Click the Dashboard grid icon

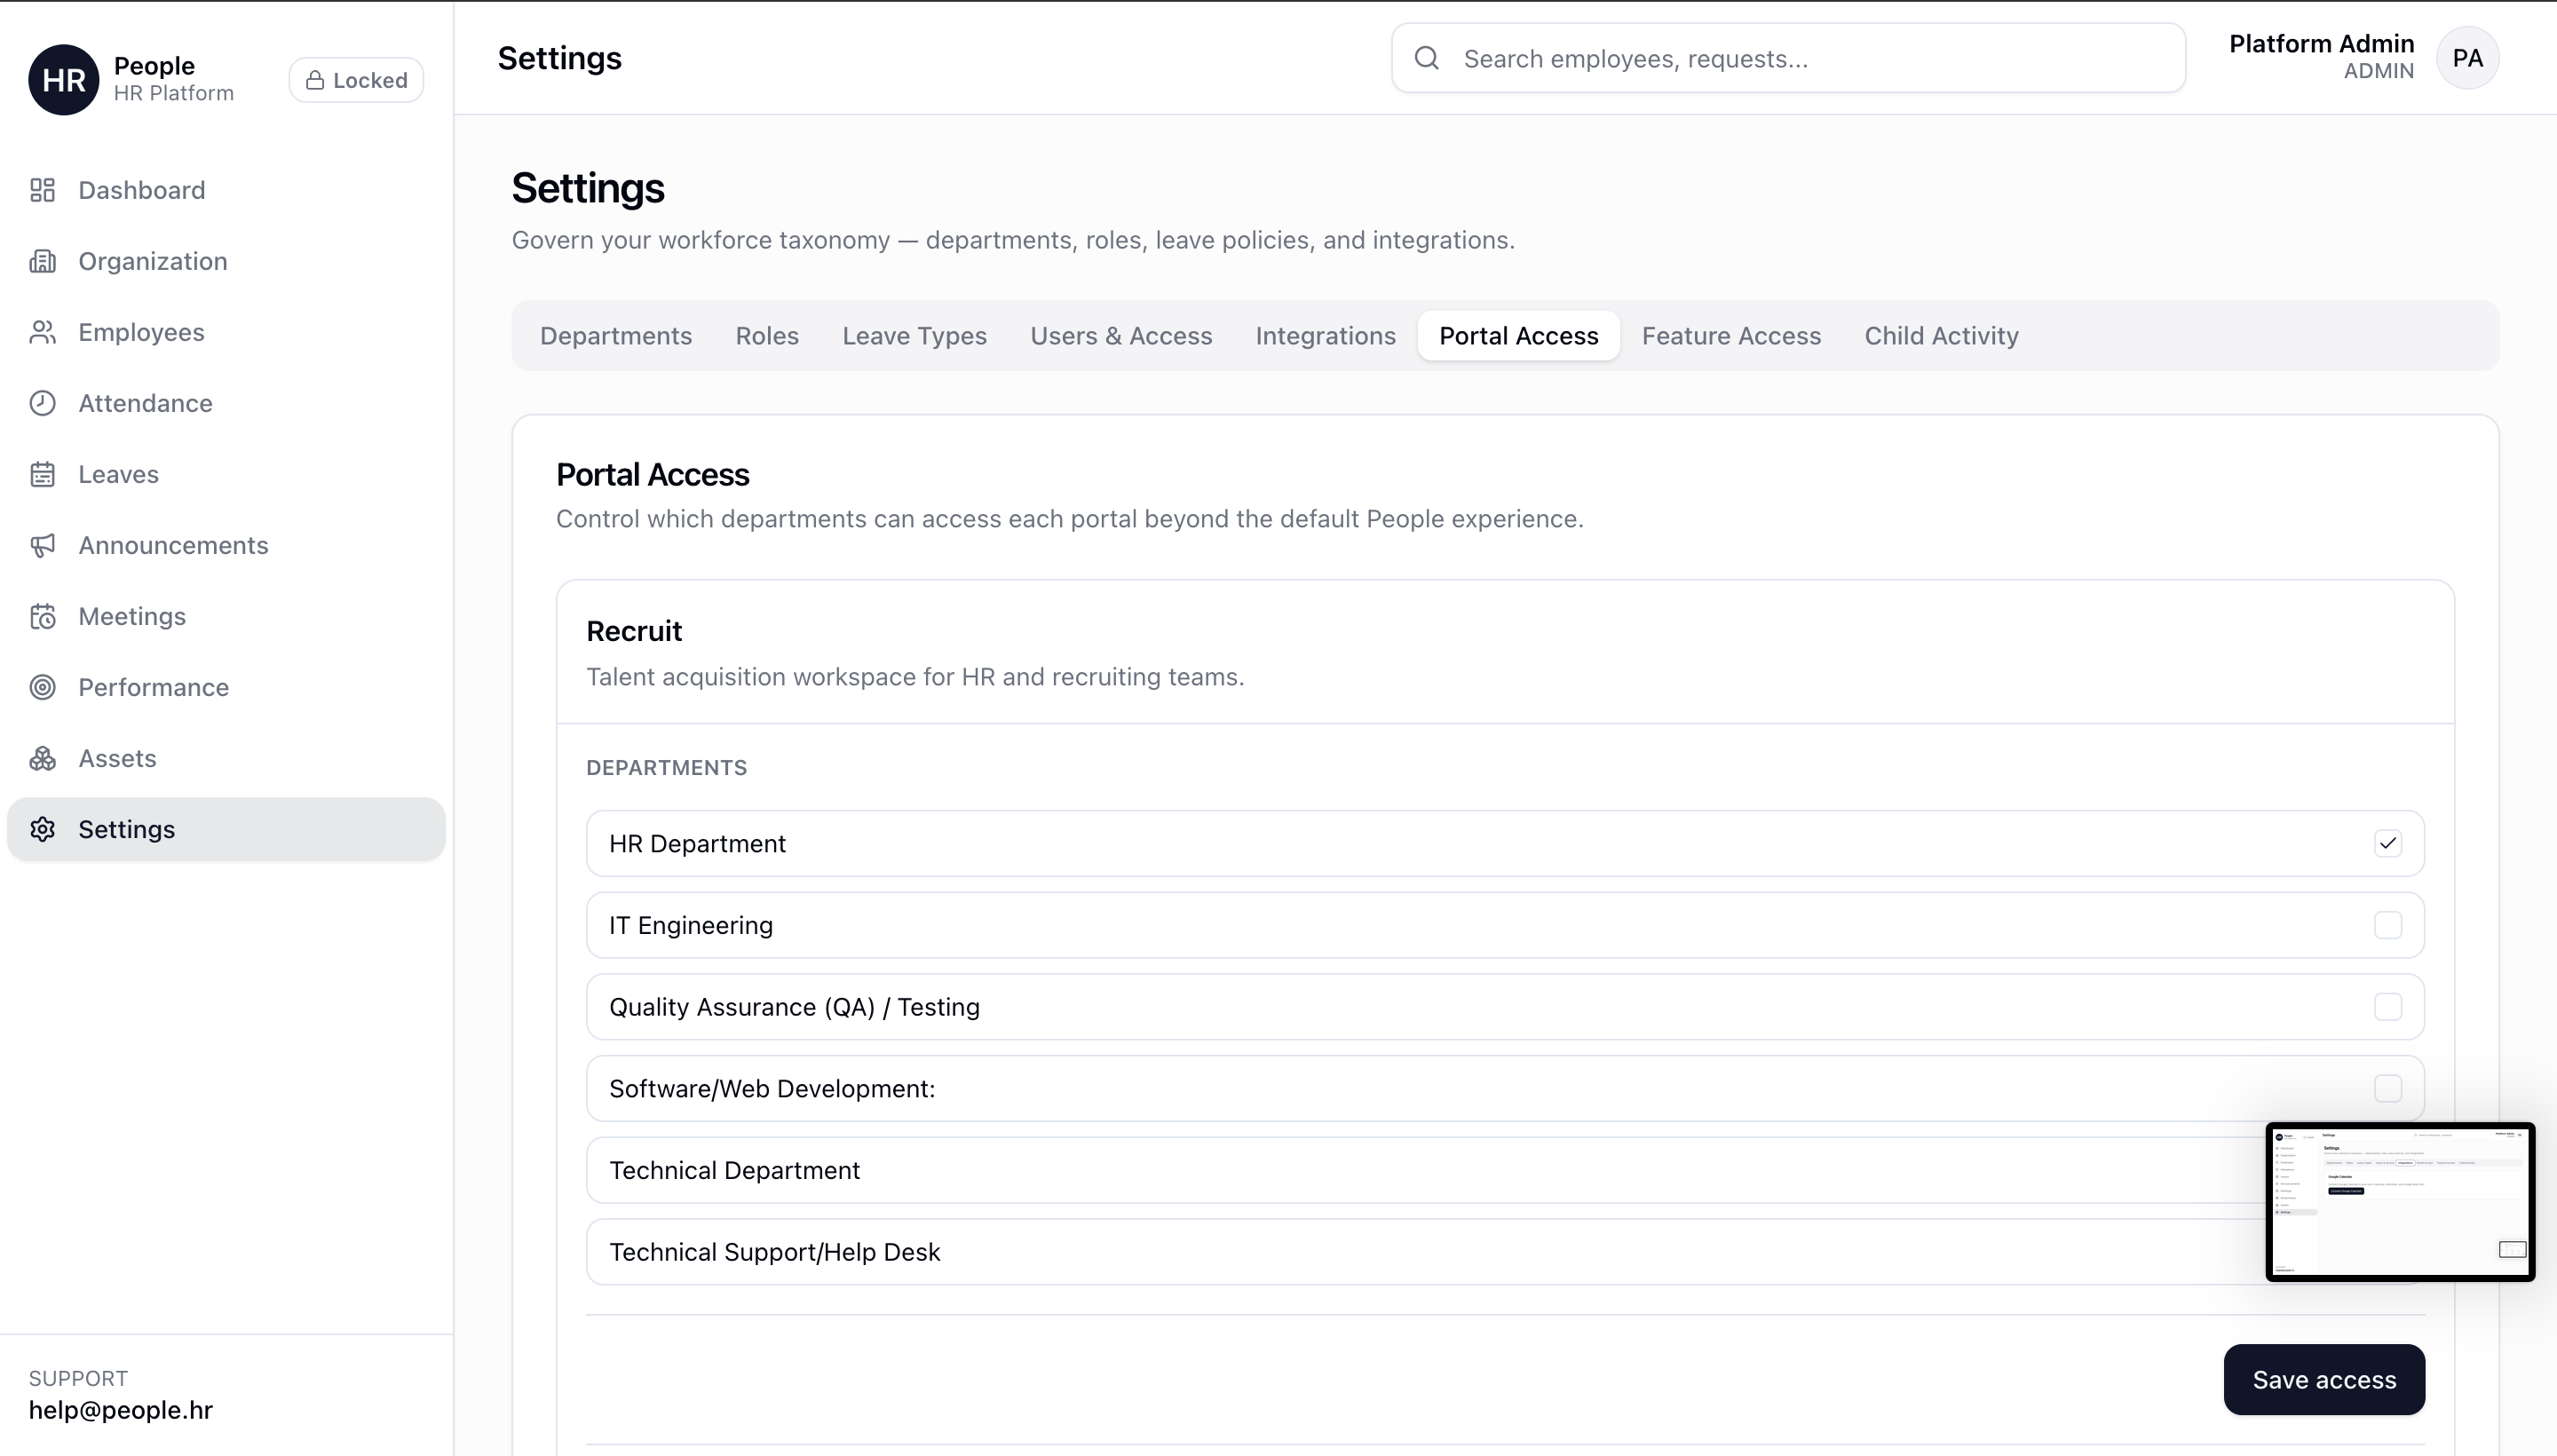(42, 190)
